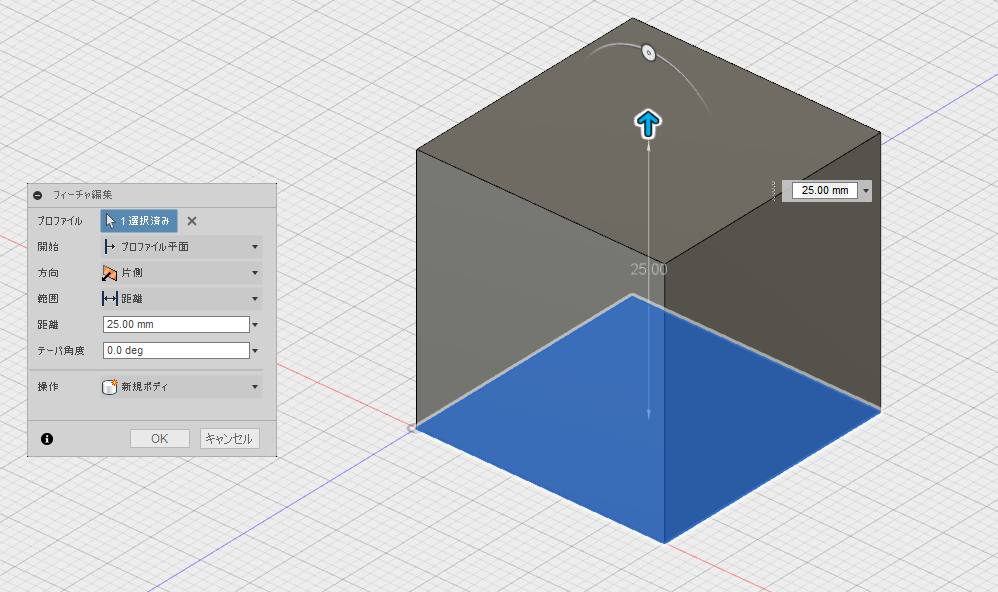Click the プロファイル平面 start icon

(109, 246)
